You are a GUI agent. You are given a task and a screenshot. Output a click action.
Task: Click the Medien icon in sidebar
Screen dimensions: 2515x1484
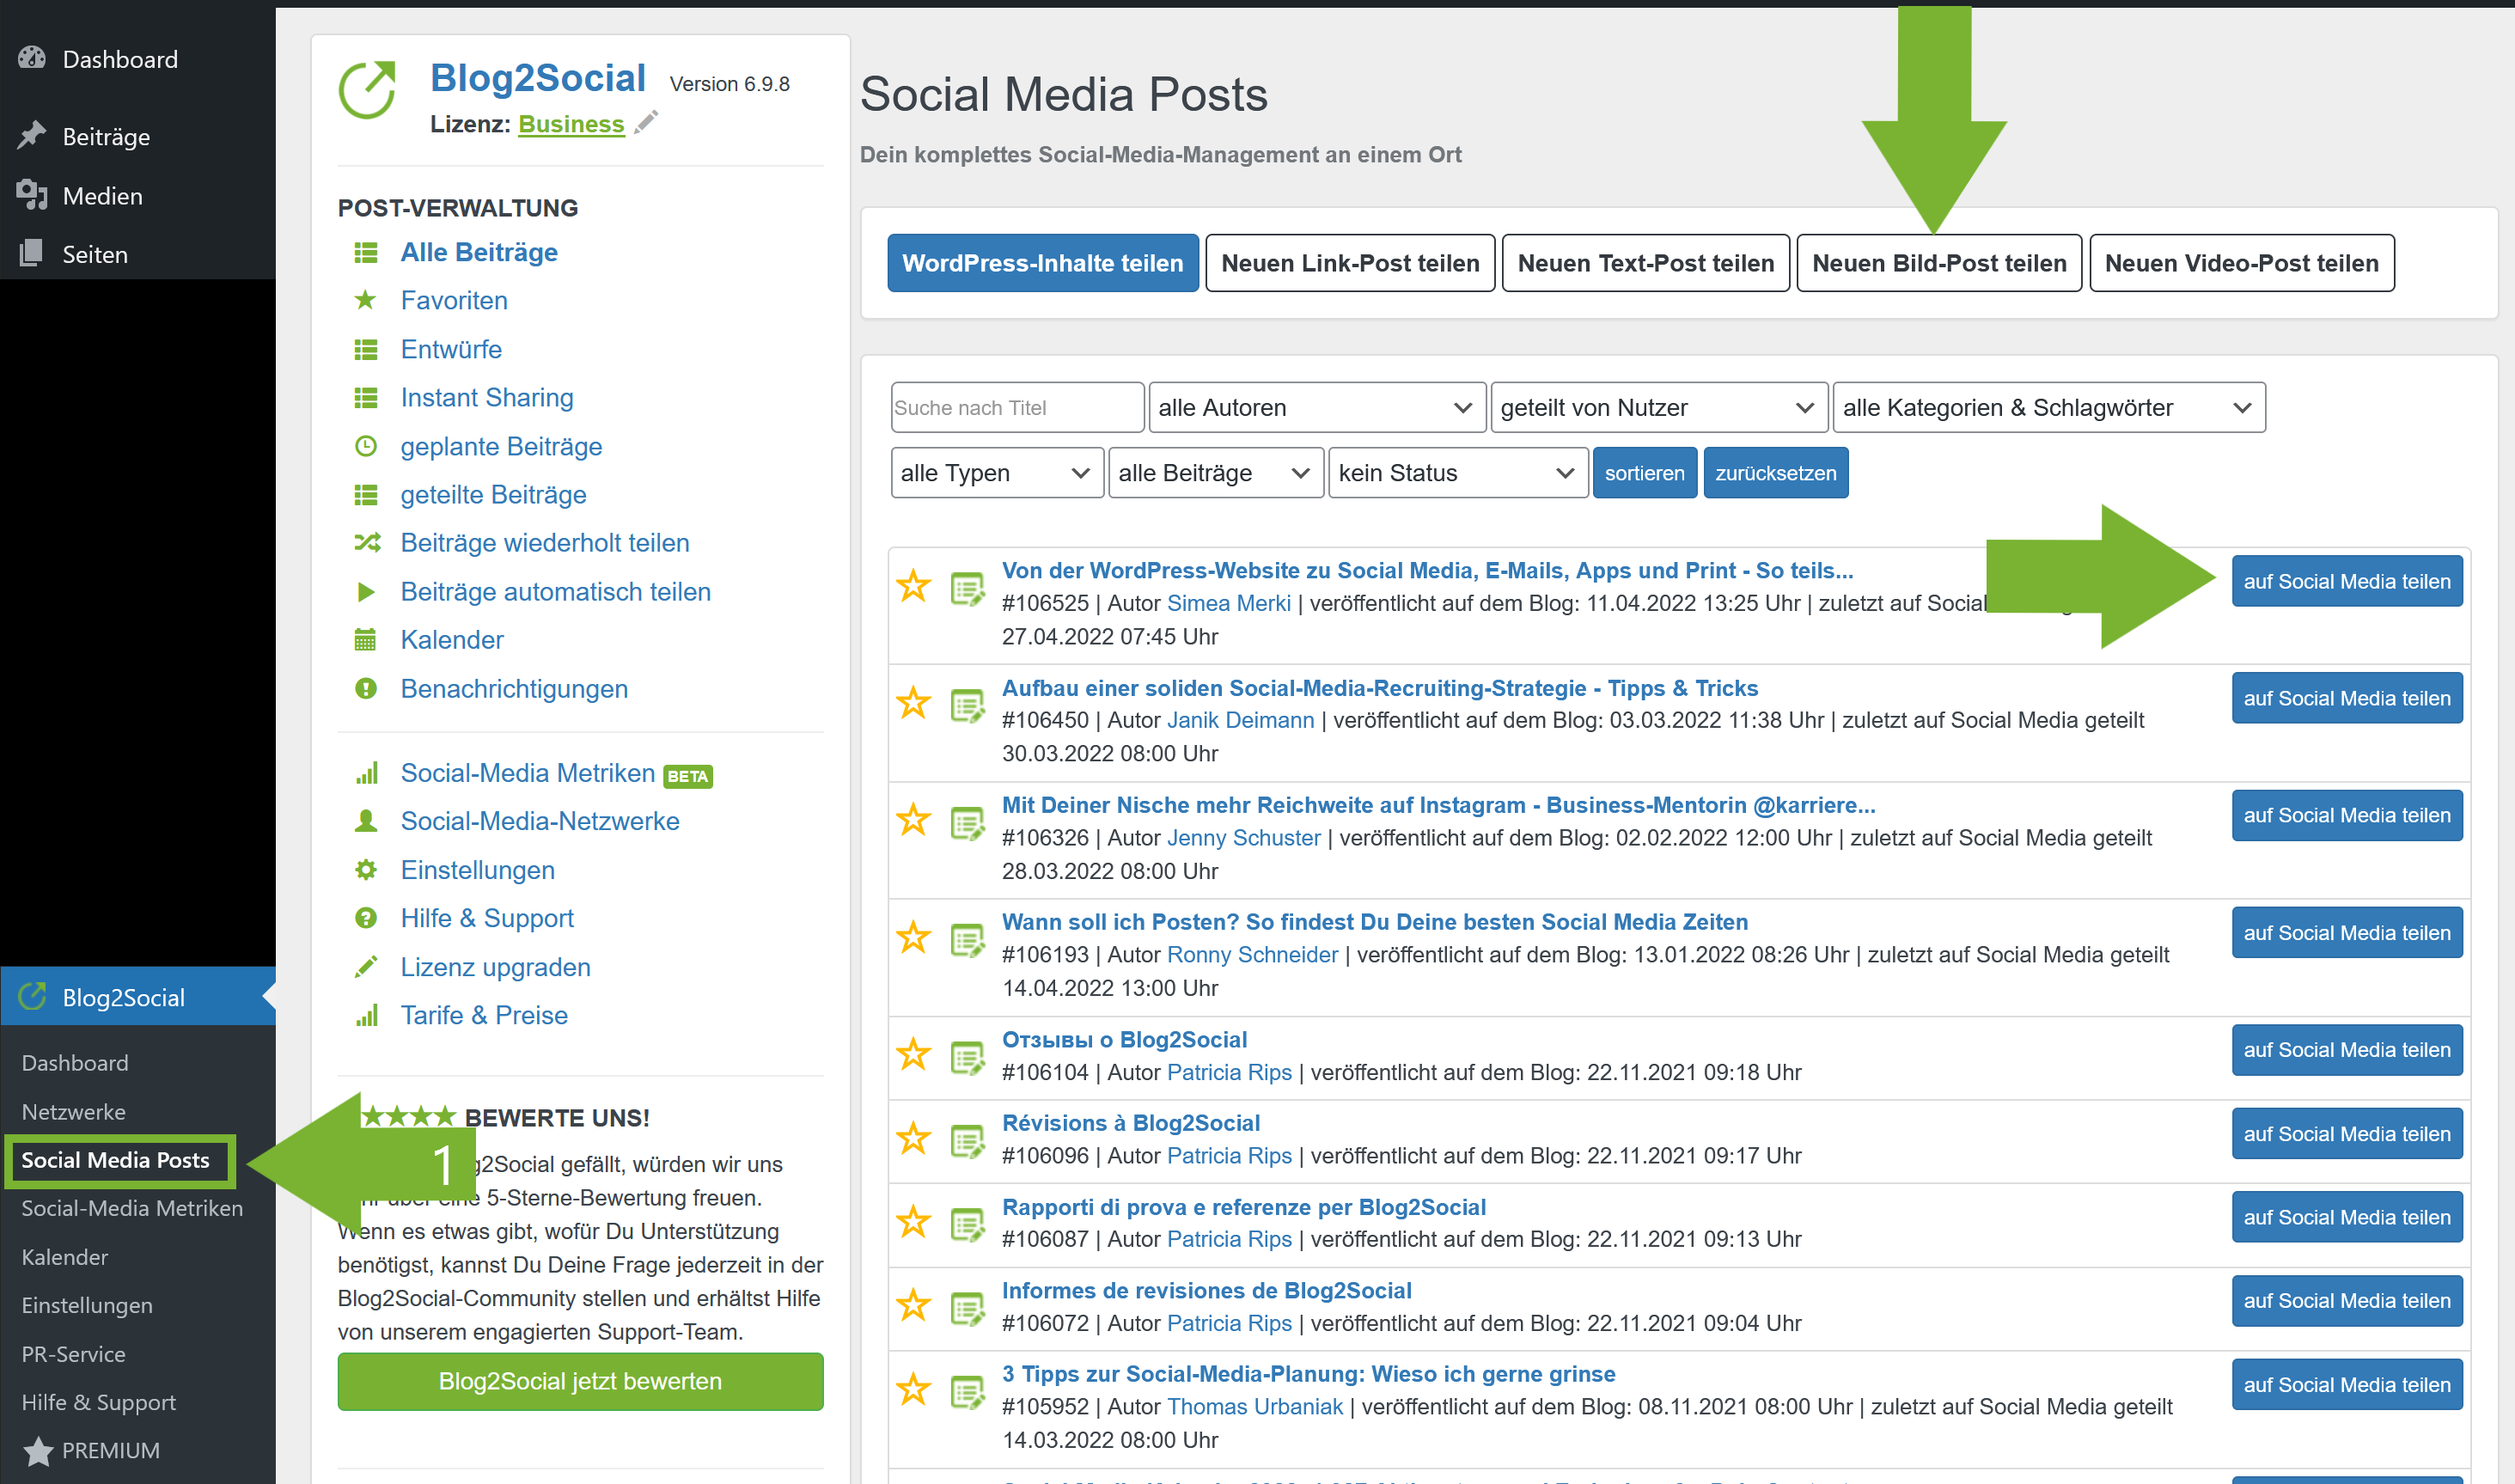[32, 194]
